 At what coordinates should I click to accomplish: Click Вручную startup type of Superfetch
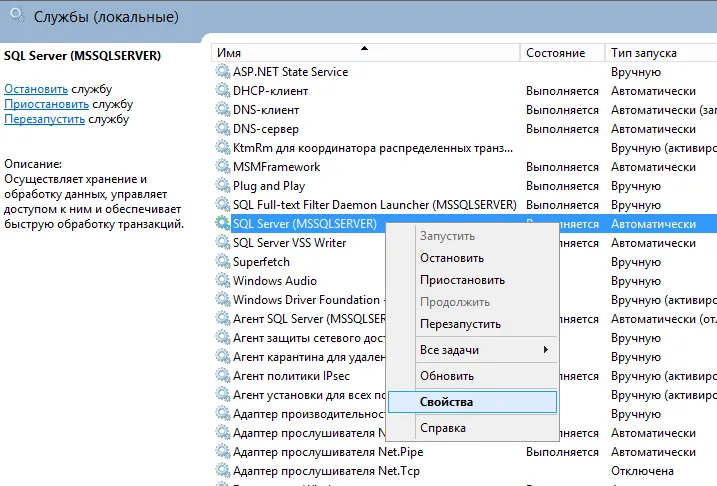click(x=636, y=262)
